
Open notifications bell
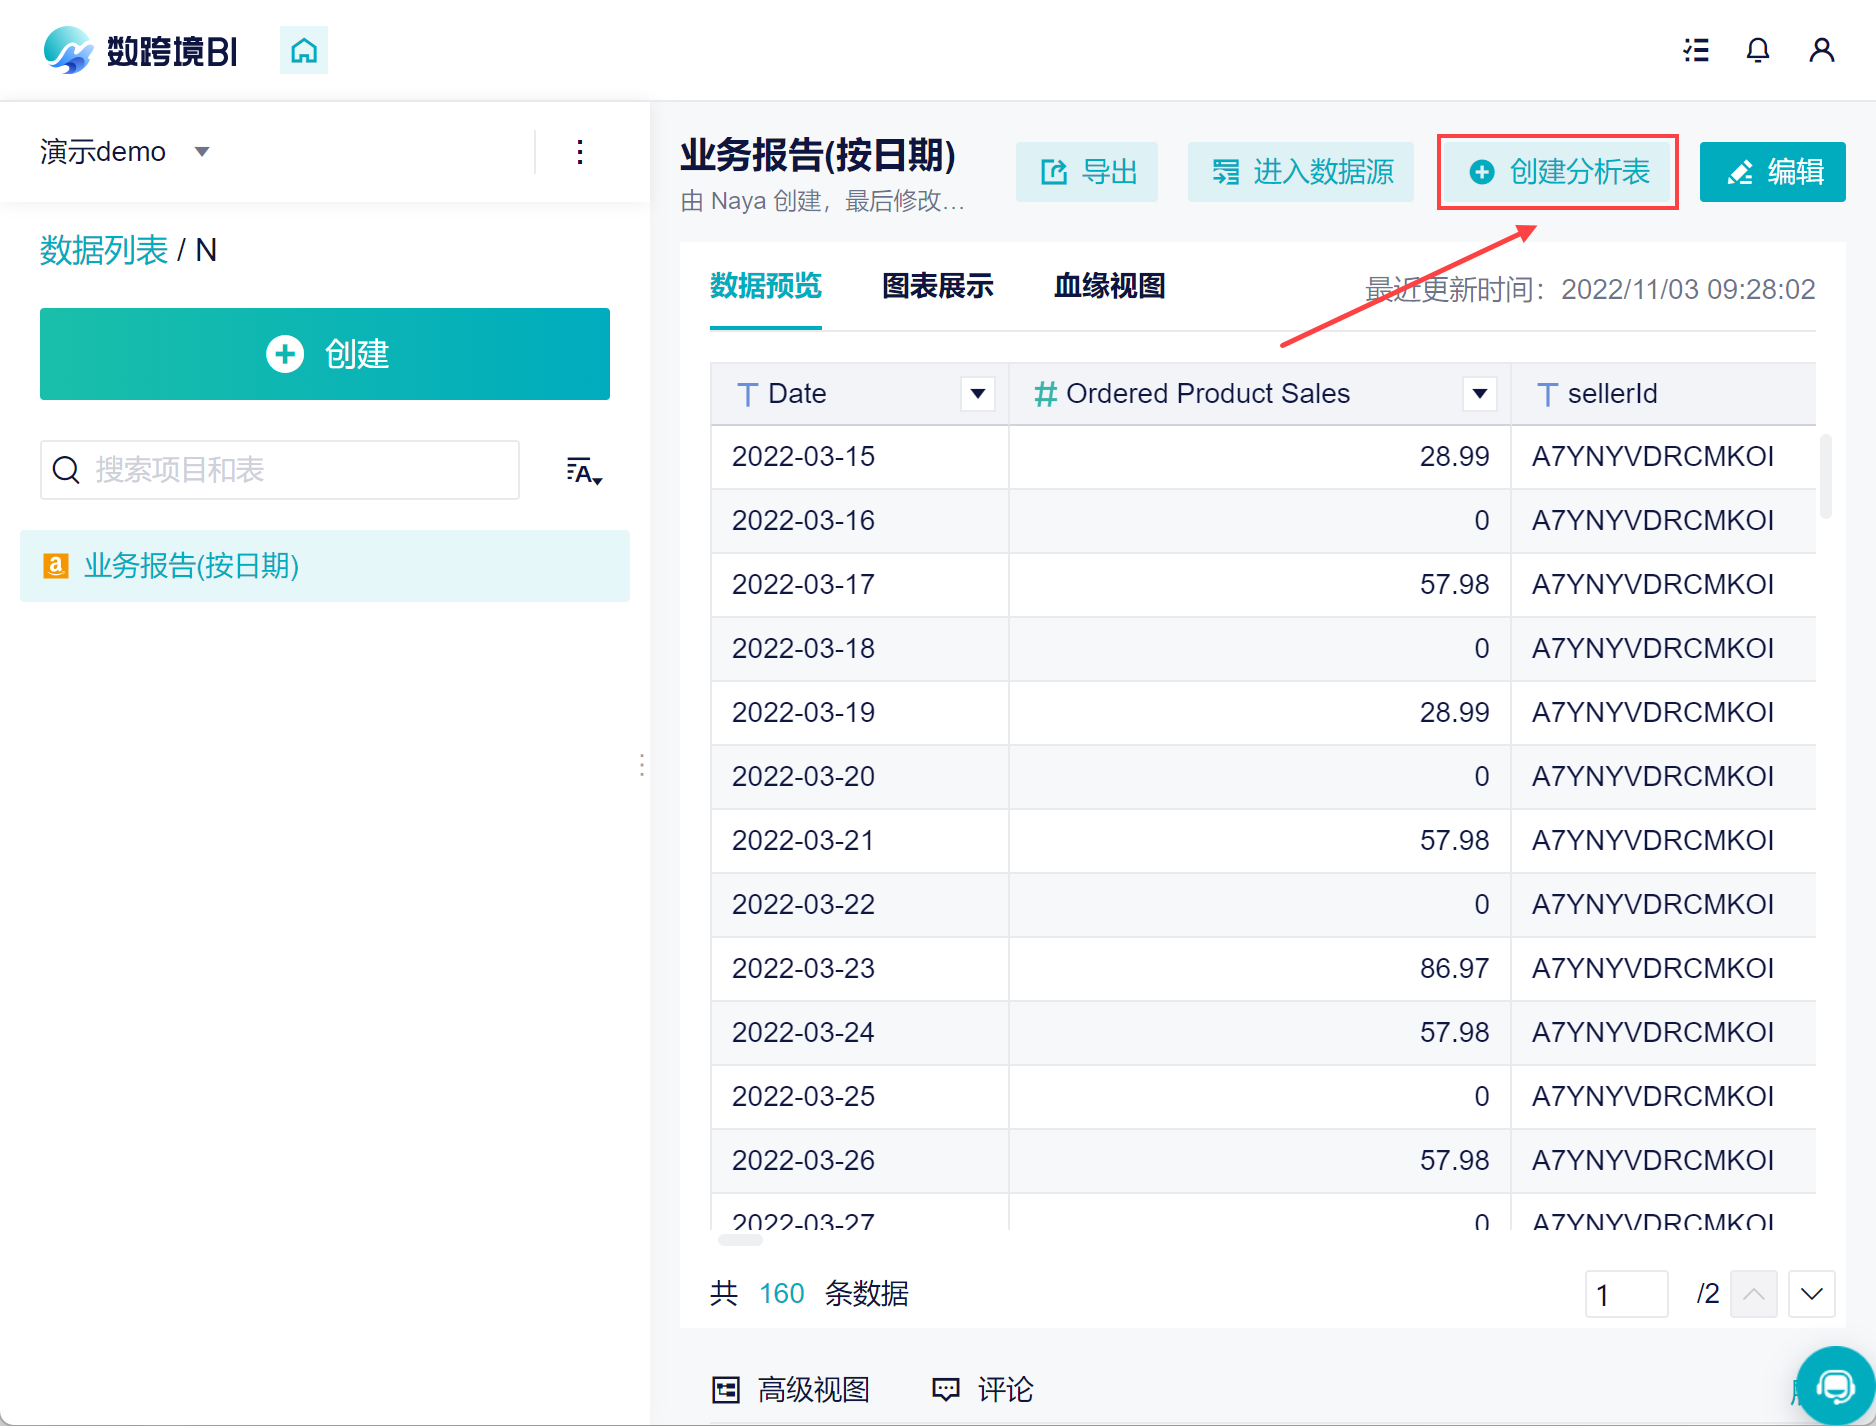1758,50
